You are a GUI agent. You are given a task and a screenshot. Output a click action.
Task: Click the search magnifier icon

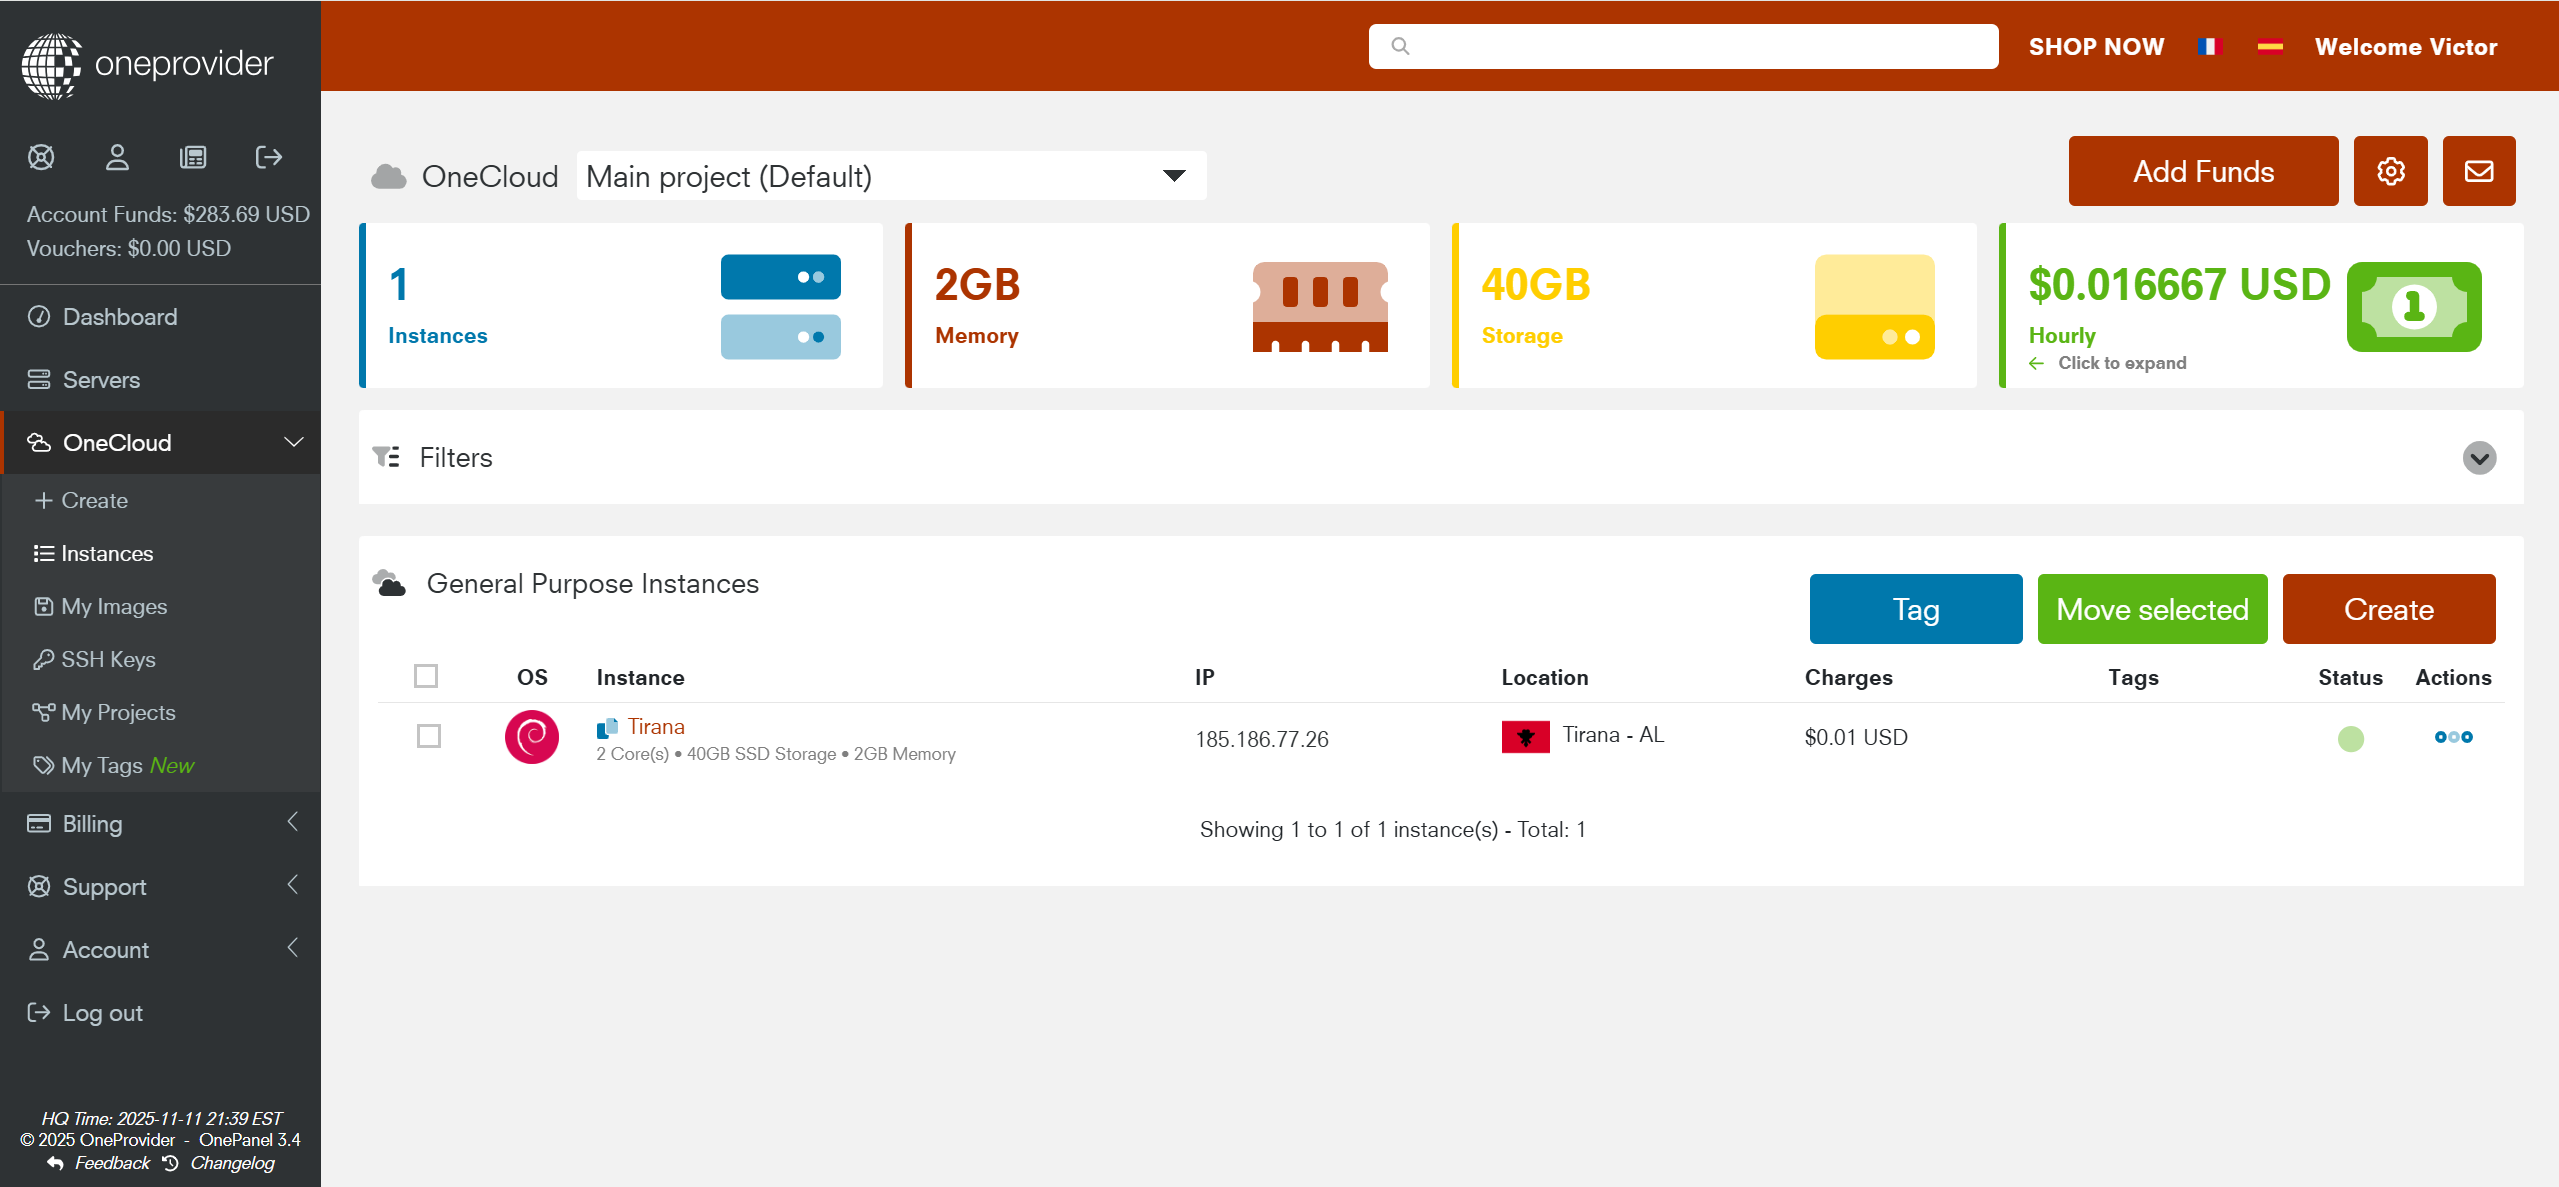coord(1400,46)
